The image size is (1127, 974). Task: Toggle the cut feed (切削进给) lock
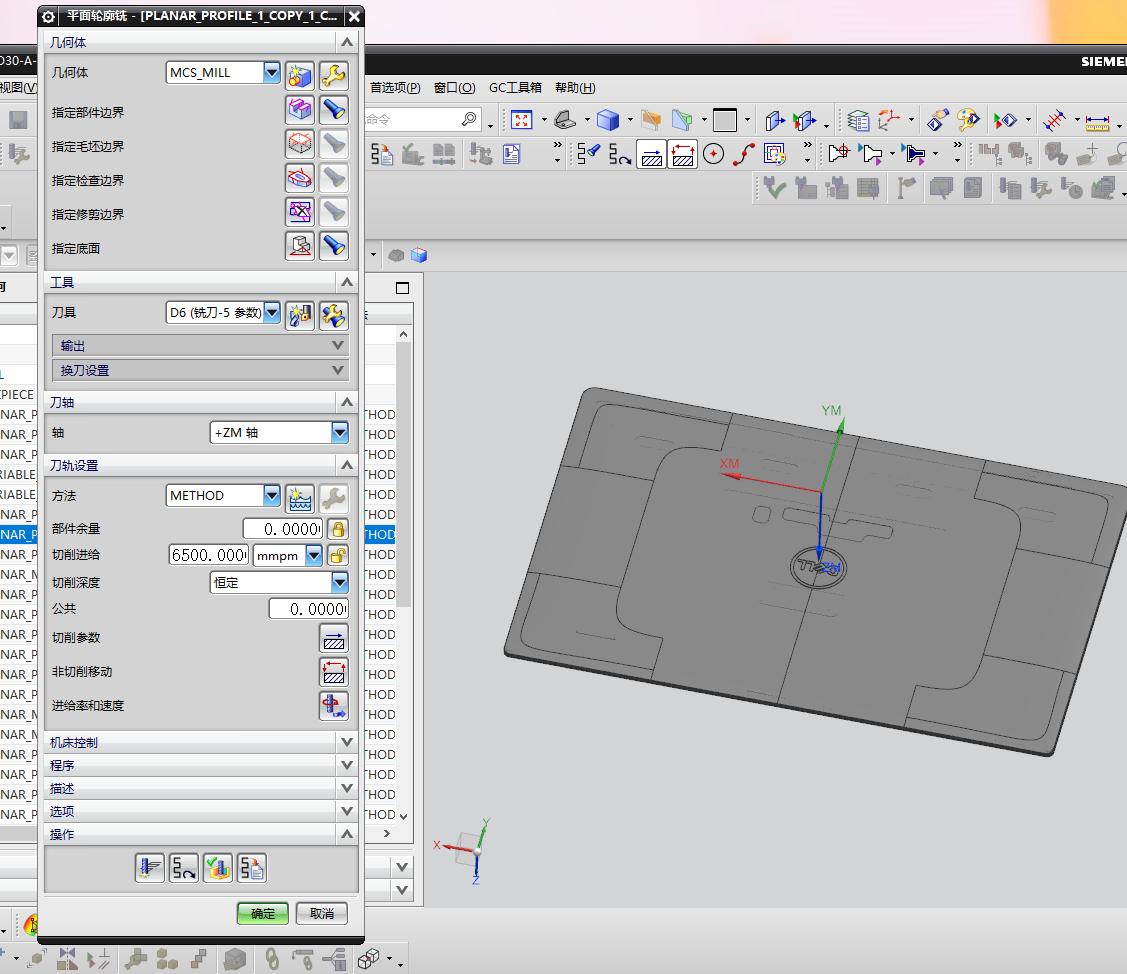point(339,556)
